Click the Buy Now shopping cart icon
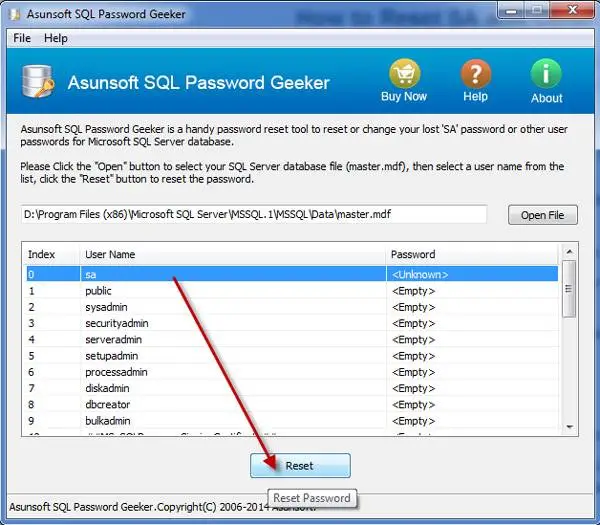Viewport: 600px width, 525px height. (x=404, y=73)
